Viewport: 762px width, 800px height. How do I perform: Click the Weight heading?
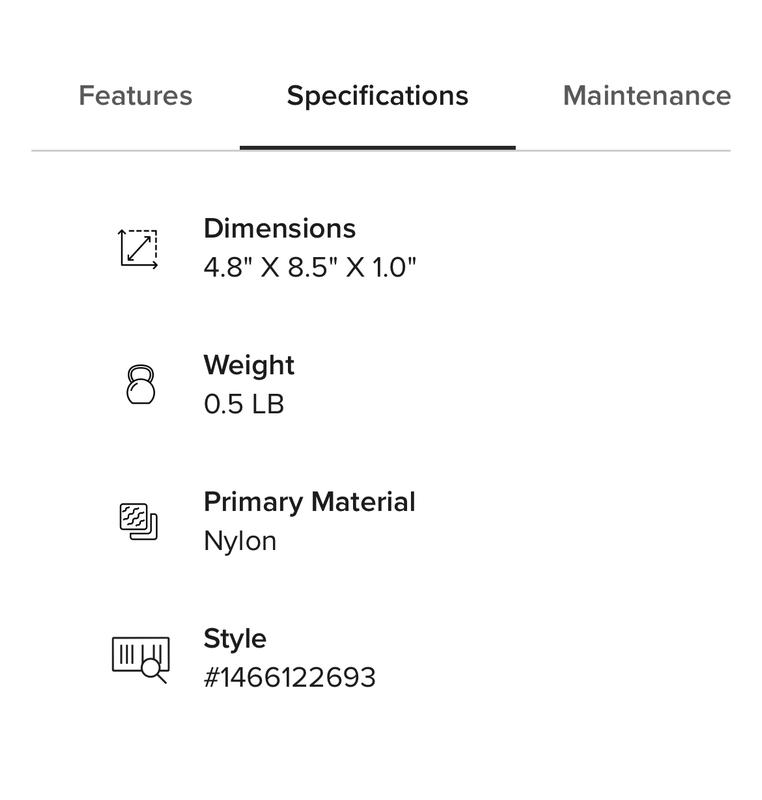pos(248,365)
